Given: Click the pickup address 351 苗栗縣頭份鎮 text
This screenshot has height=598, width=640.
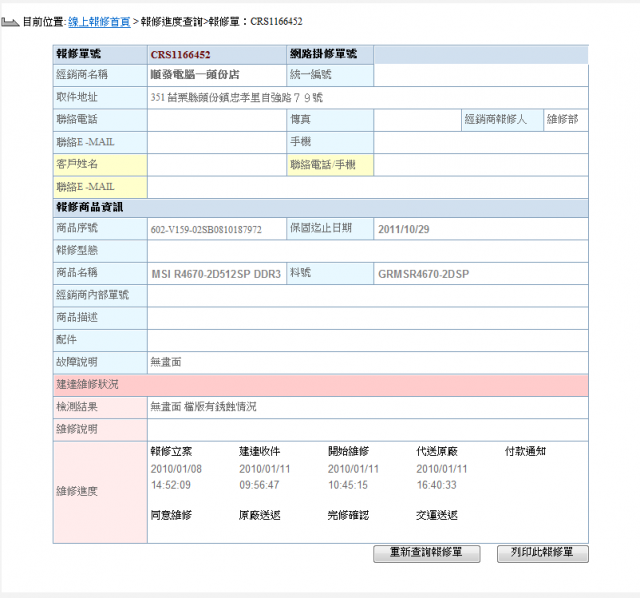Looking at the screenshot, I should (236, 98).
